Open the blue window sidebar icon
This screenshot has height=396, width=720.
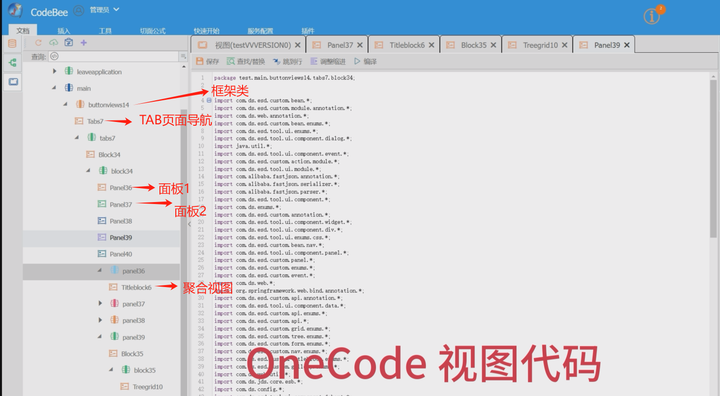(x=13, y=82)
